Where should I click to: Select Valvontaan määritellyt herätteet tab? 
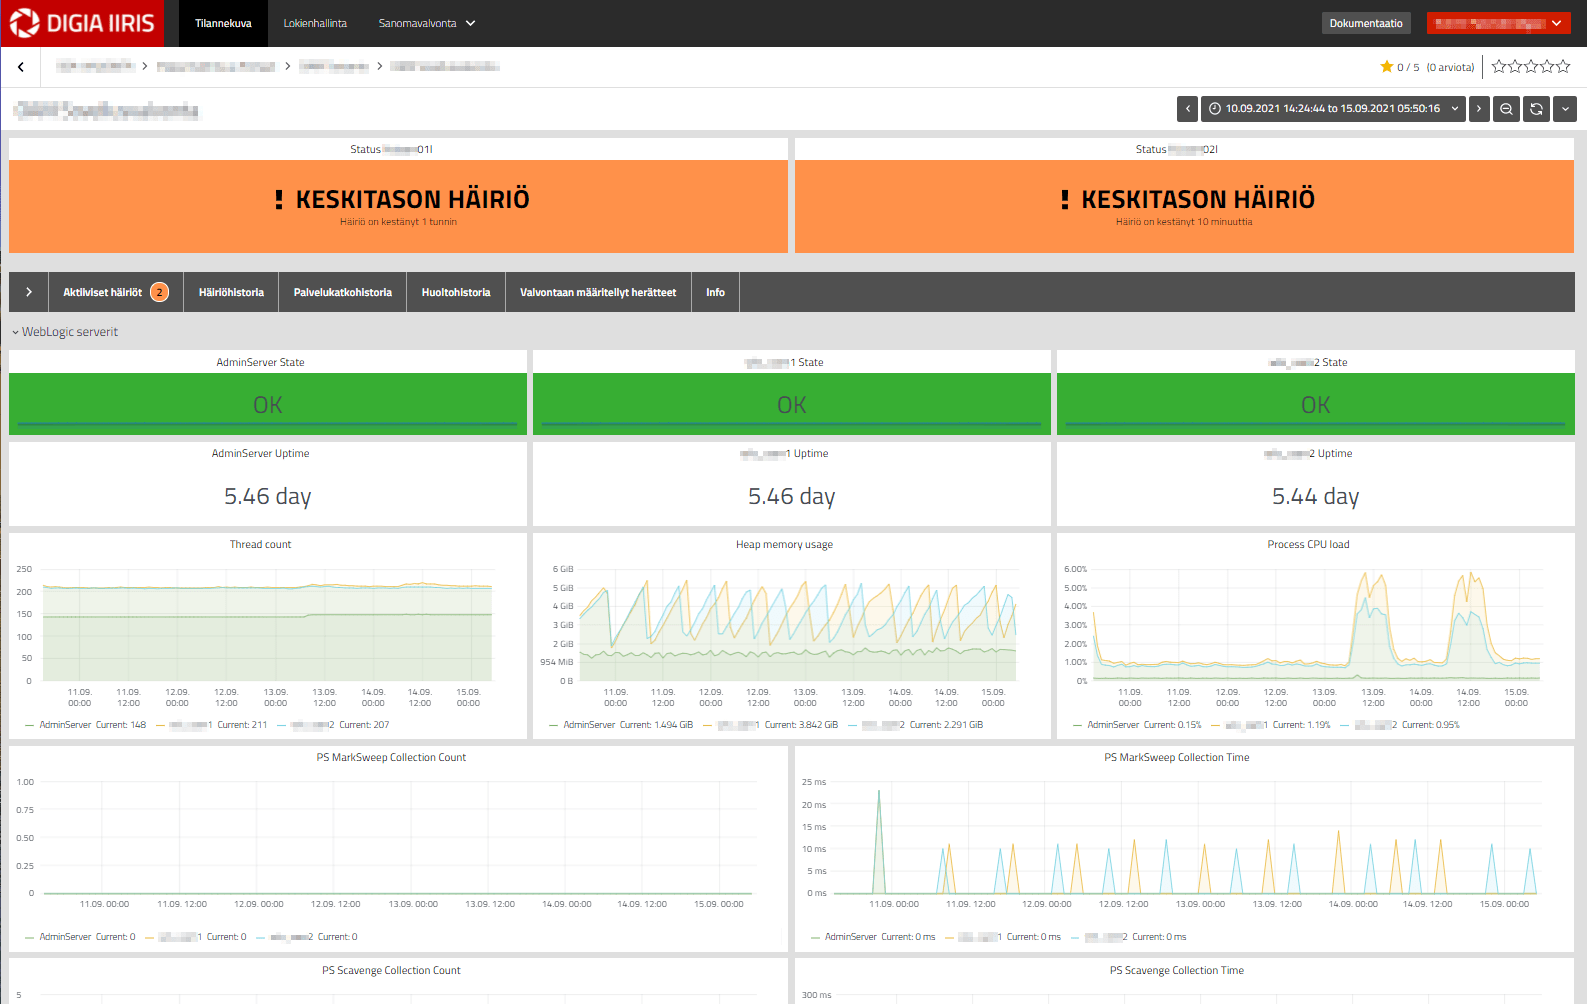(598, 292)
